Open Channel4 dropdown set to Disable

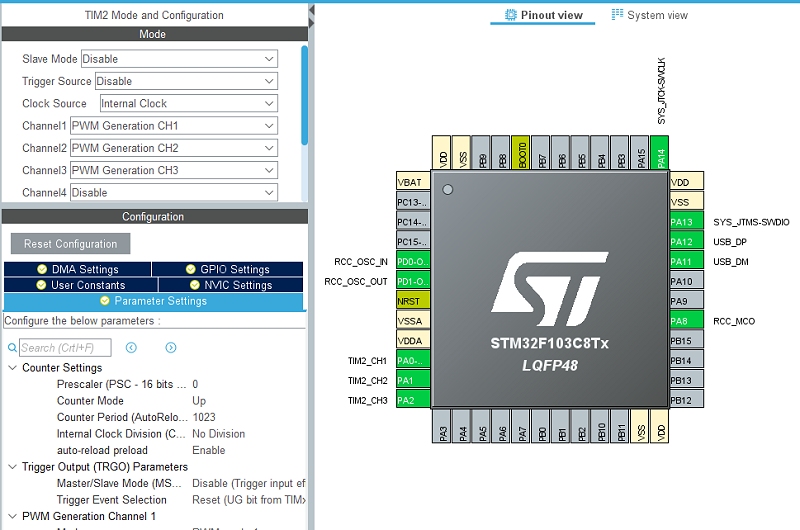(x=173, y=192)
